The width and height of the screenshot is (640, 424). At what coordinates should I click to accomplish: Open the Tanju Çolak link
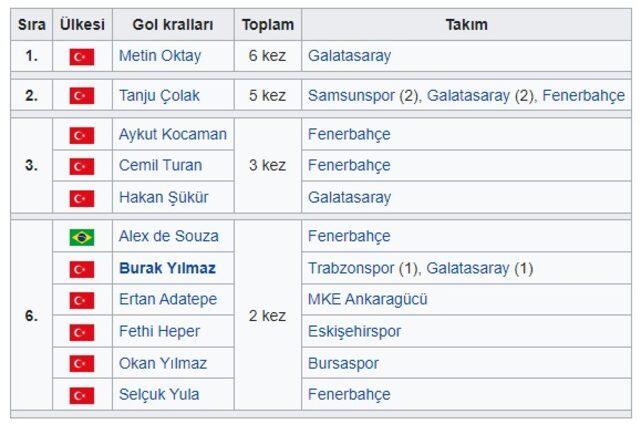pyautogui.click(x=159, y=96)
